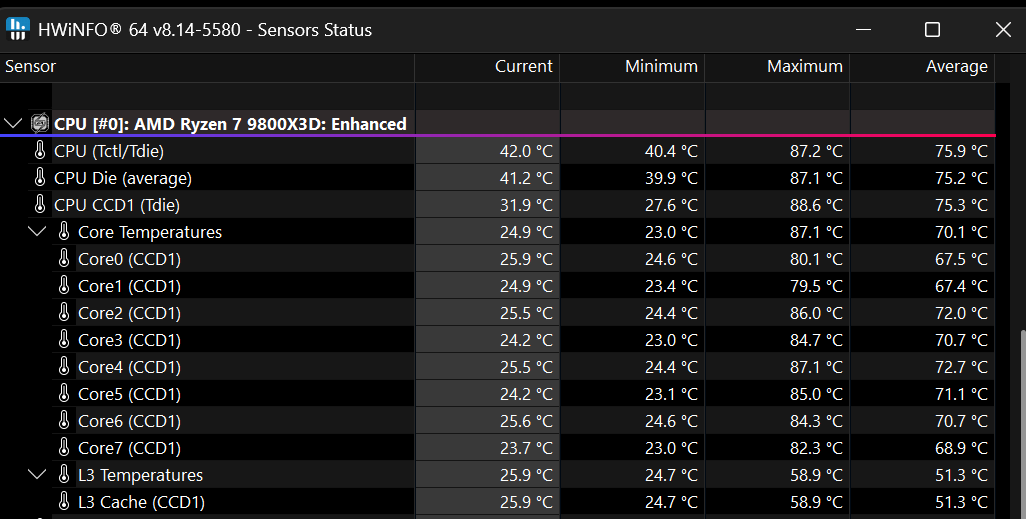
Task: Select the Core7 (CCD1) row label
Action: [x=130, y=448]
